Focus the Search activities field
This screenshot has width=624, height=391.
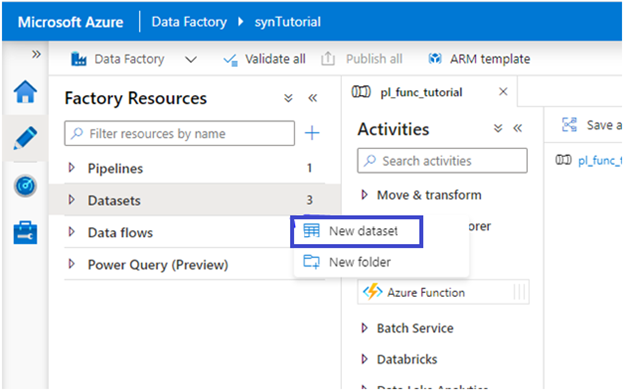tap(443, 161)
